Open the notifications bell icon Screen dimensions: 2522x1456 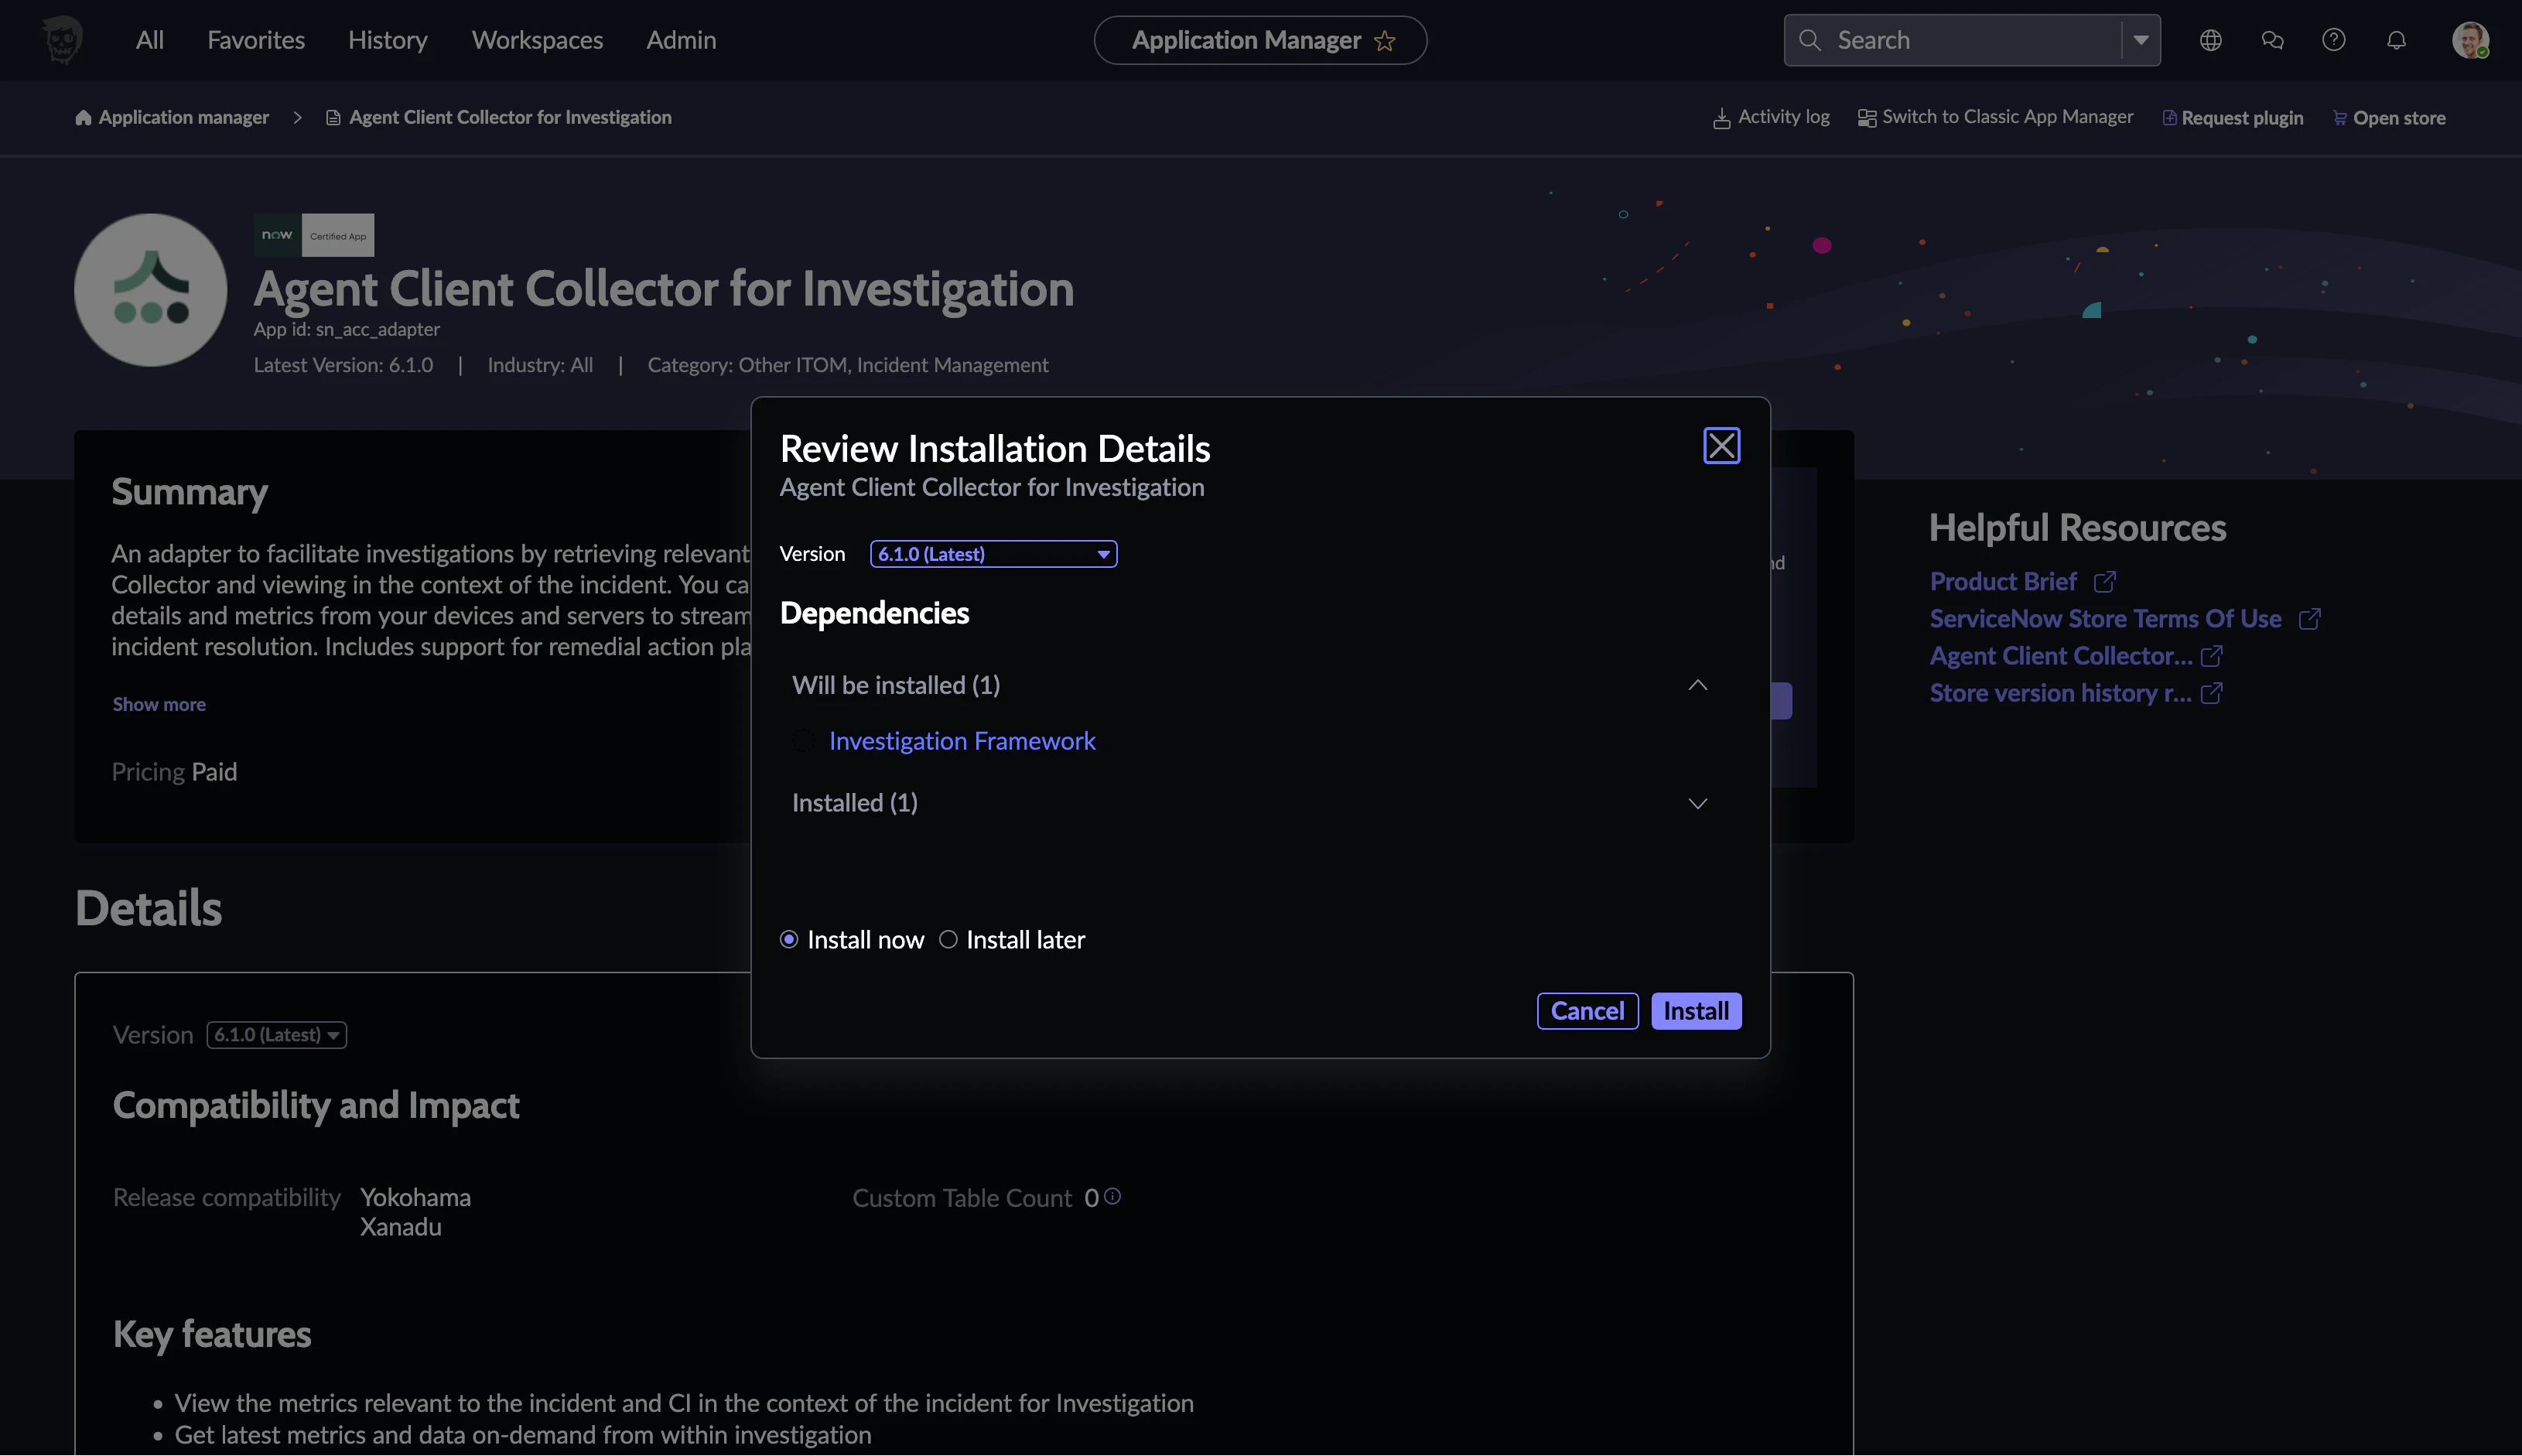[x=2396, y=40]
